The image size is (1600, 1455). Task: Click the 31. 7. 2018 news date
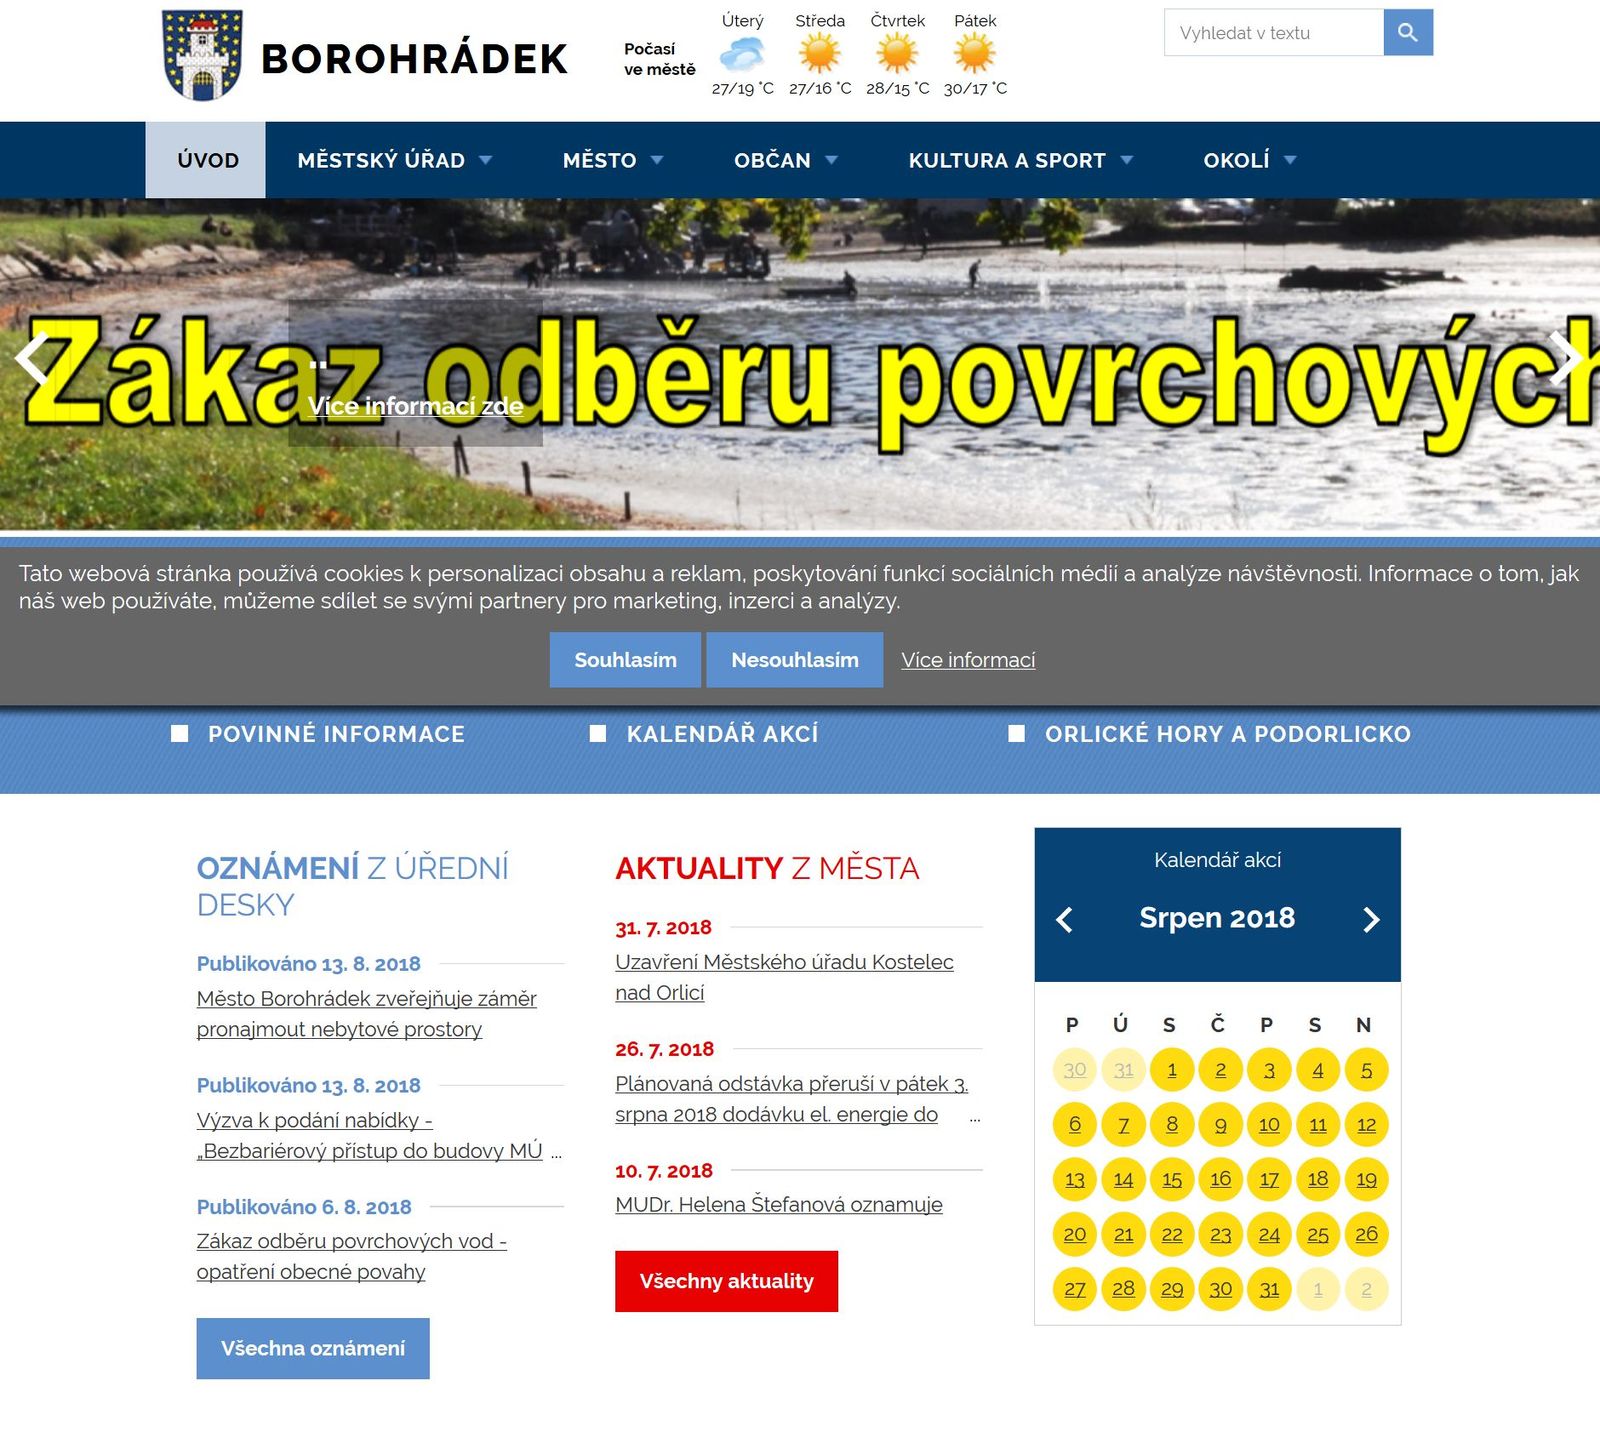(664, 928)
